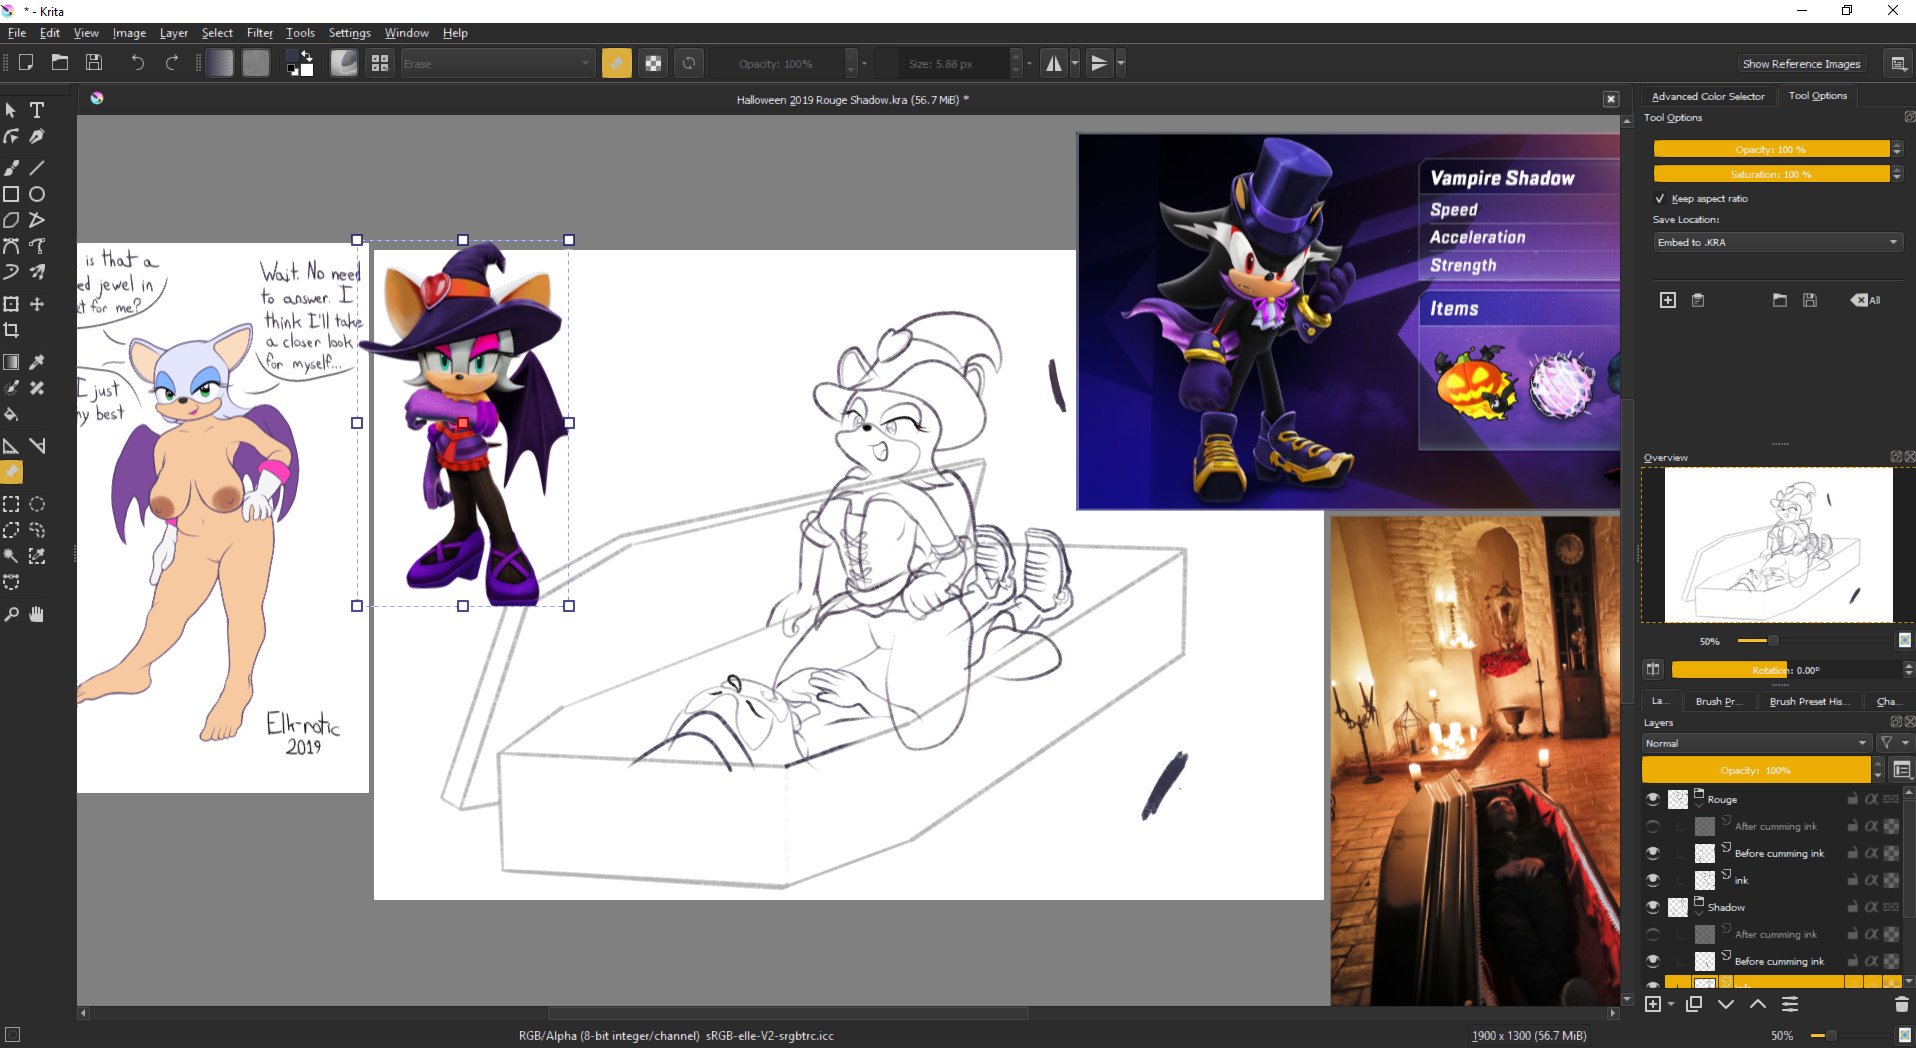Open the layer filter funnel dropdown
Image resolution: width=1916 pixels, height=1048 pixels.
(x=1893, y=743)
